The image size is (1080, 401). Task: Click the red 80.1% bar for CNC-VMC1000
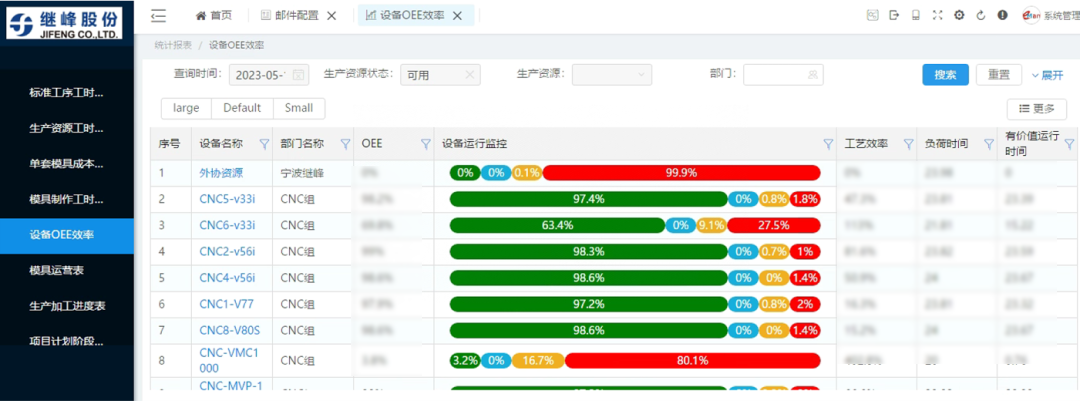[692, 360]
